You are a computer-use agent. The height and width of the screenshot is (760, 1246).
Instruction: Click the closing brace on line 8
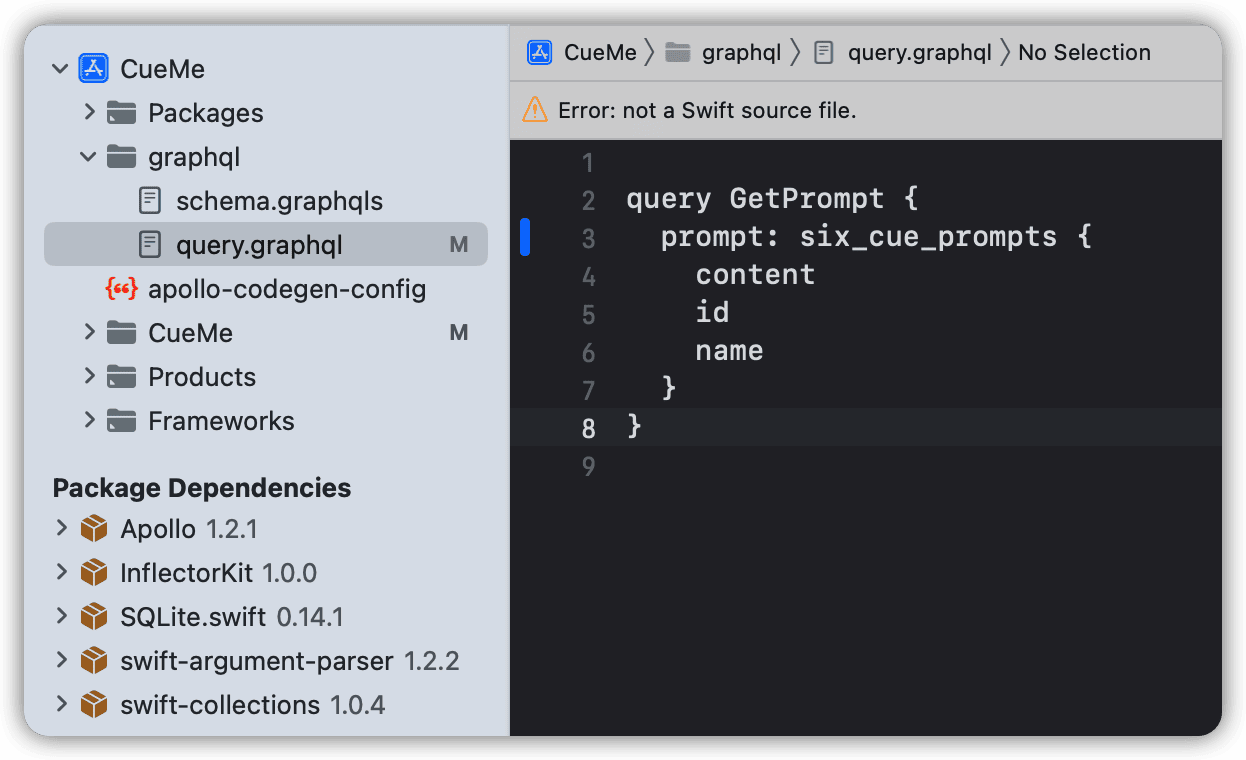[634, 427]
